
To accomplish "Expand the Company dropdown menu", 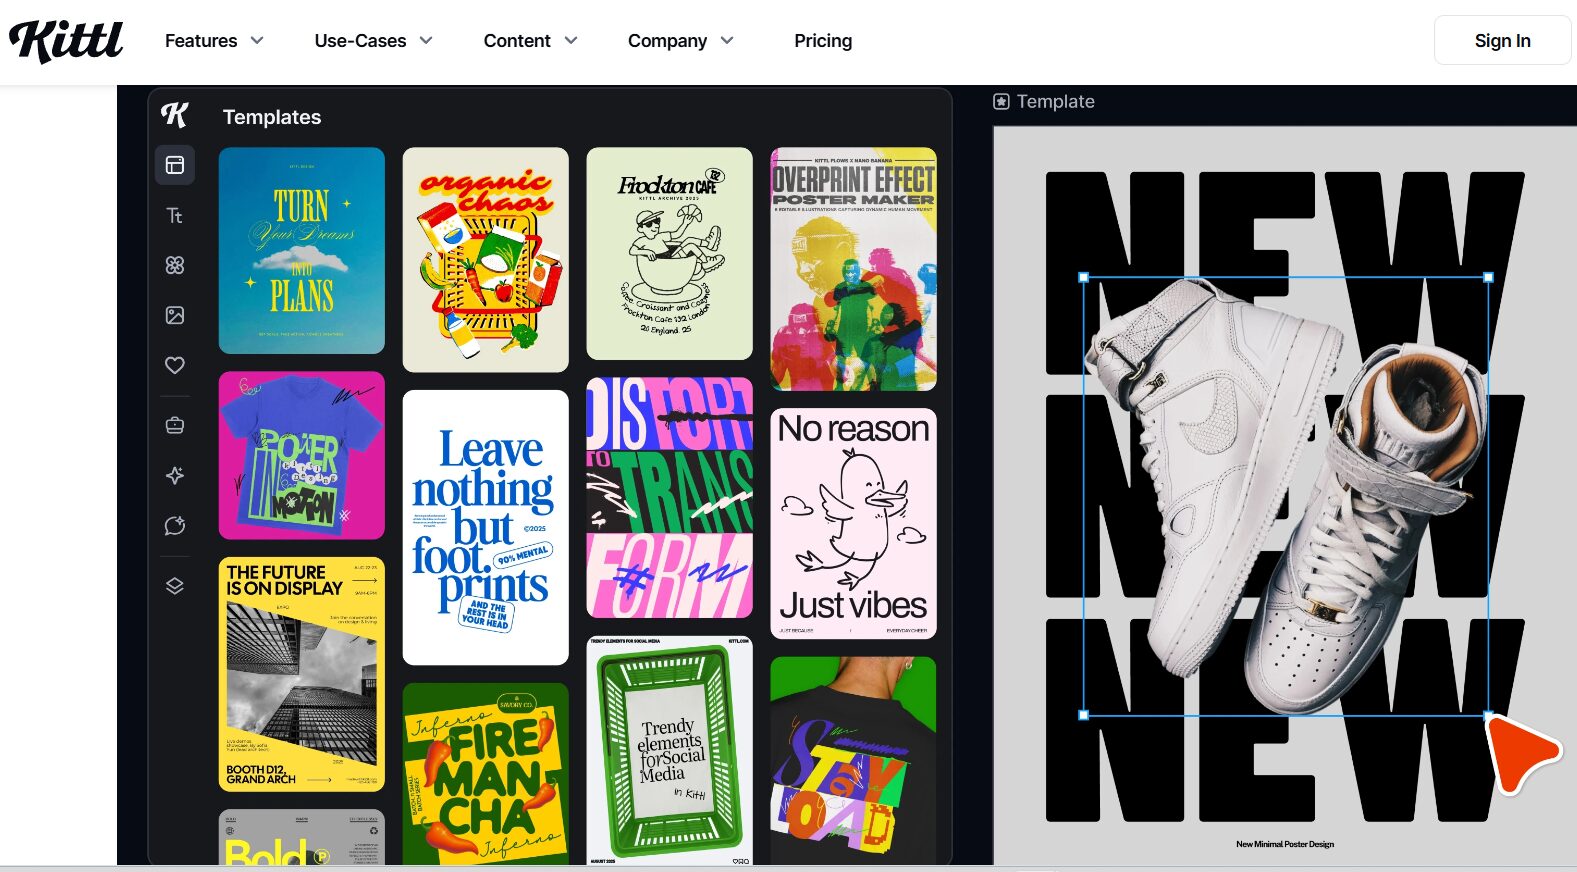I will (680, 41).
